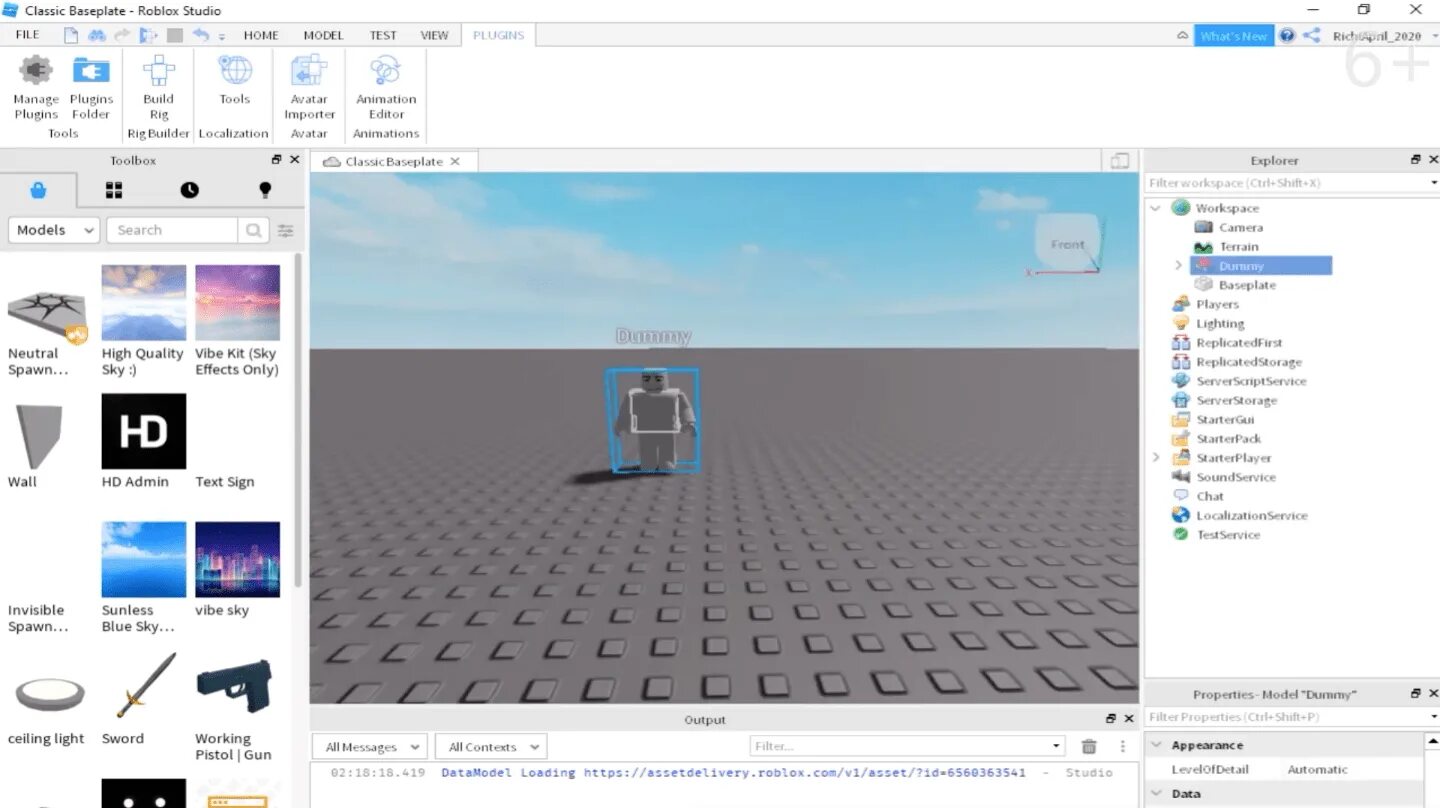Launch the Build Rig tool
1440x808 pixels.
coord(158,88)
